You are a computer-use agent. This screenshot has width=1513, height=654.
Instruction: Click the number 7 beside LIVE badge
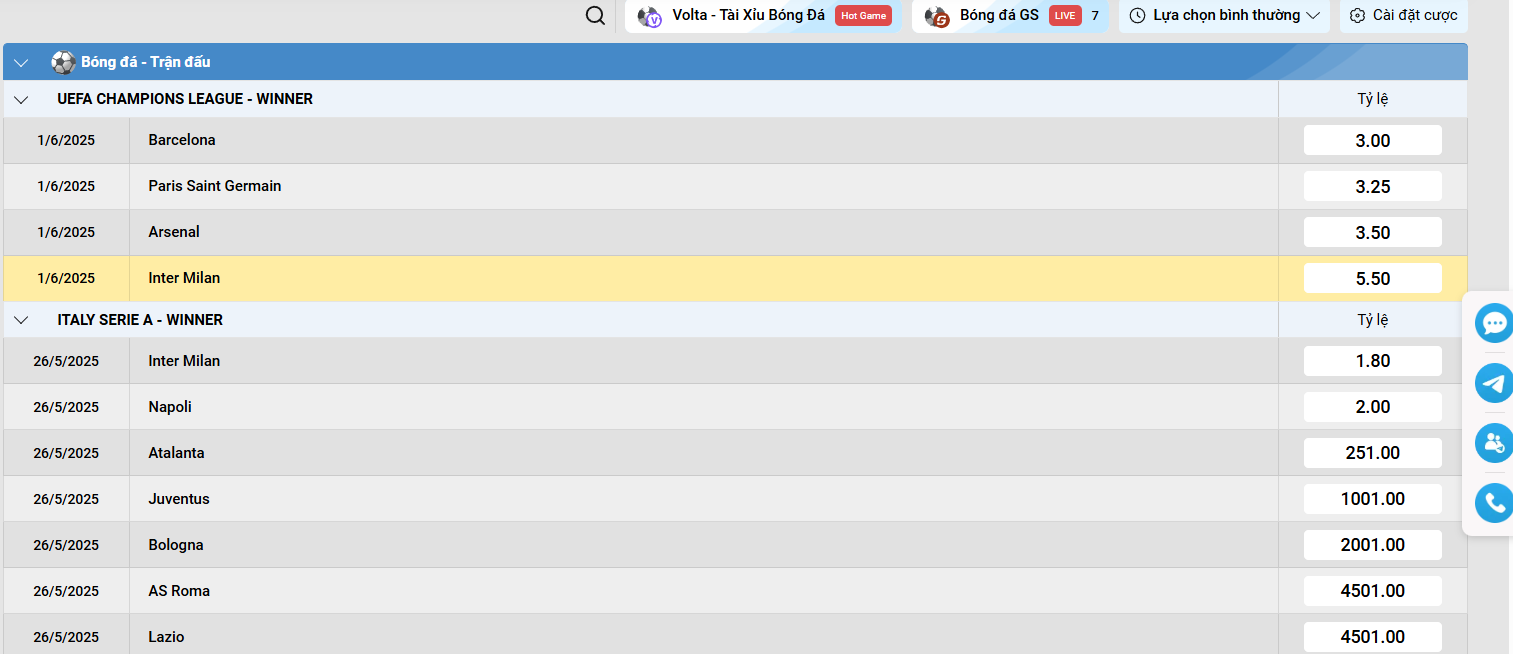coord(1095,15)
